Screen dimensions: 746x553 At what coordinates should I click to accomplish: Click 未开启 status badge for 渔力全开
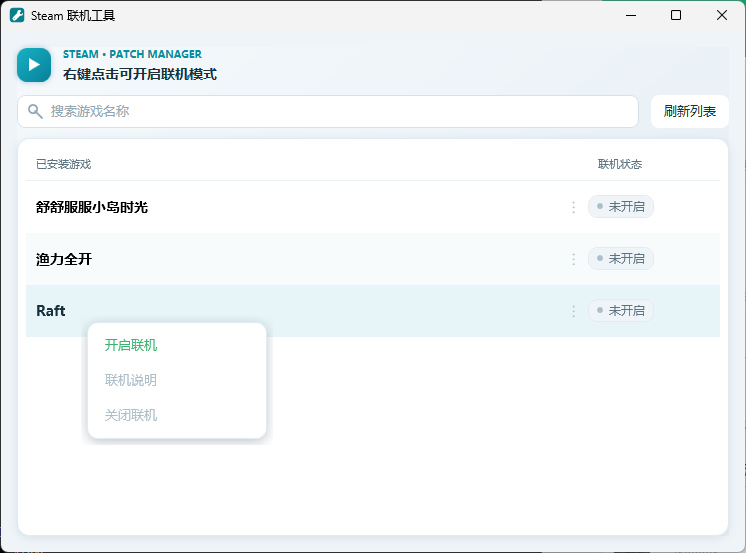tap(620, 258)
